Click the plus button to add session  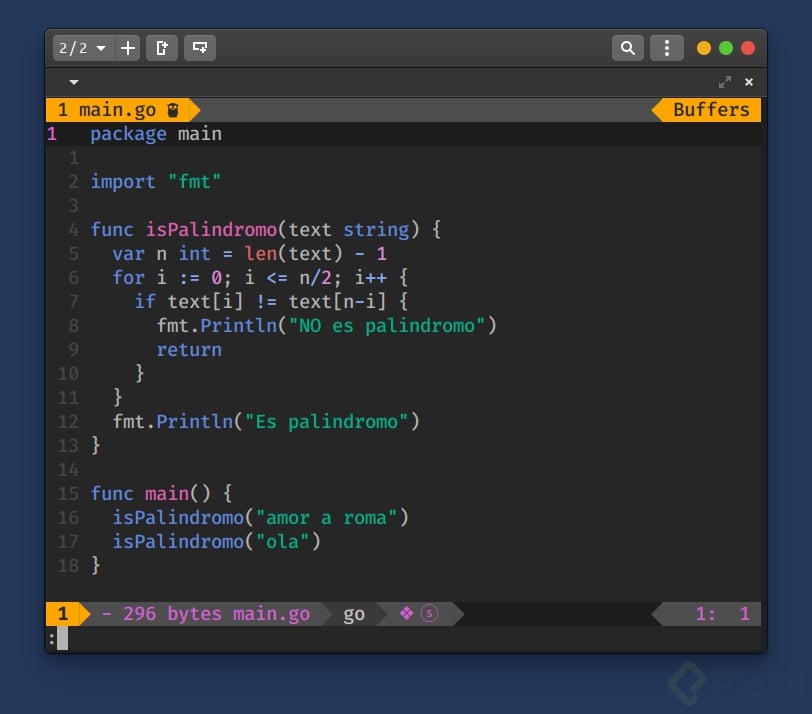[x=128, y=48]
